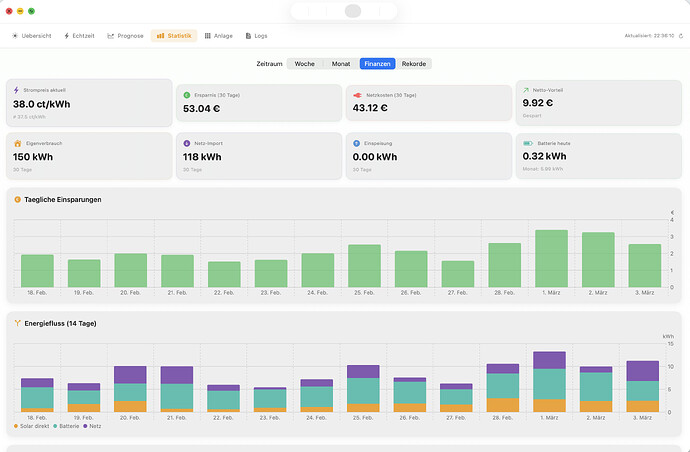The width and height of the screenshot is (690, 452).
Task: Click the battery icon for Batterie heute
Action: pos(528,143)
